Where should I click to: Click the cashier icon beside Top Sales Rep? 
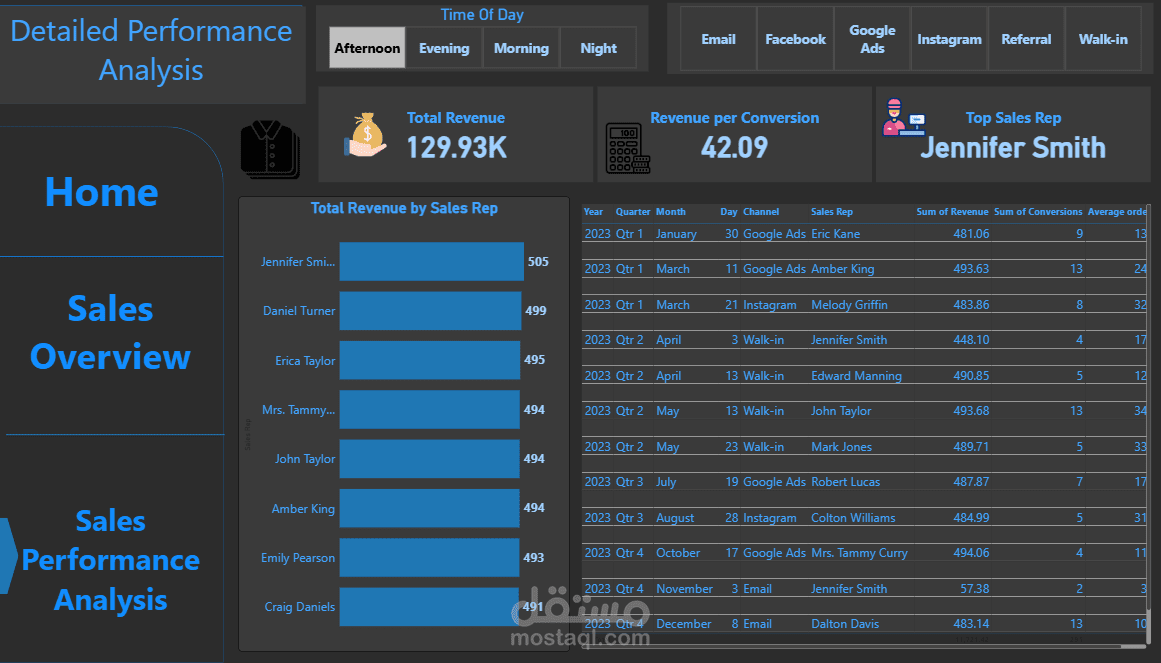pyautogui.click(x=903, y=118)
